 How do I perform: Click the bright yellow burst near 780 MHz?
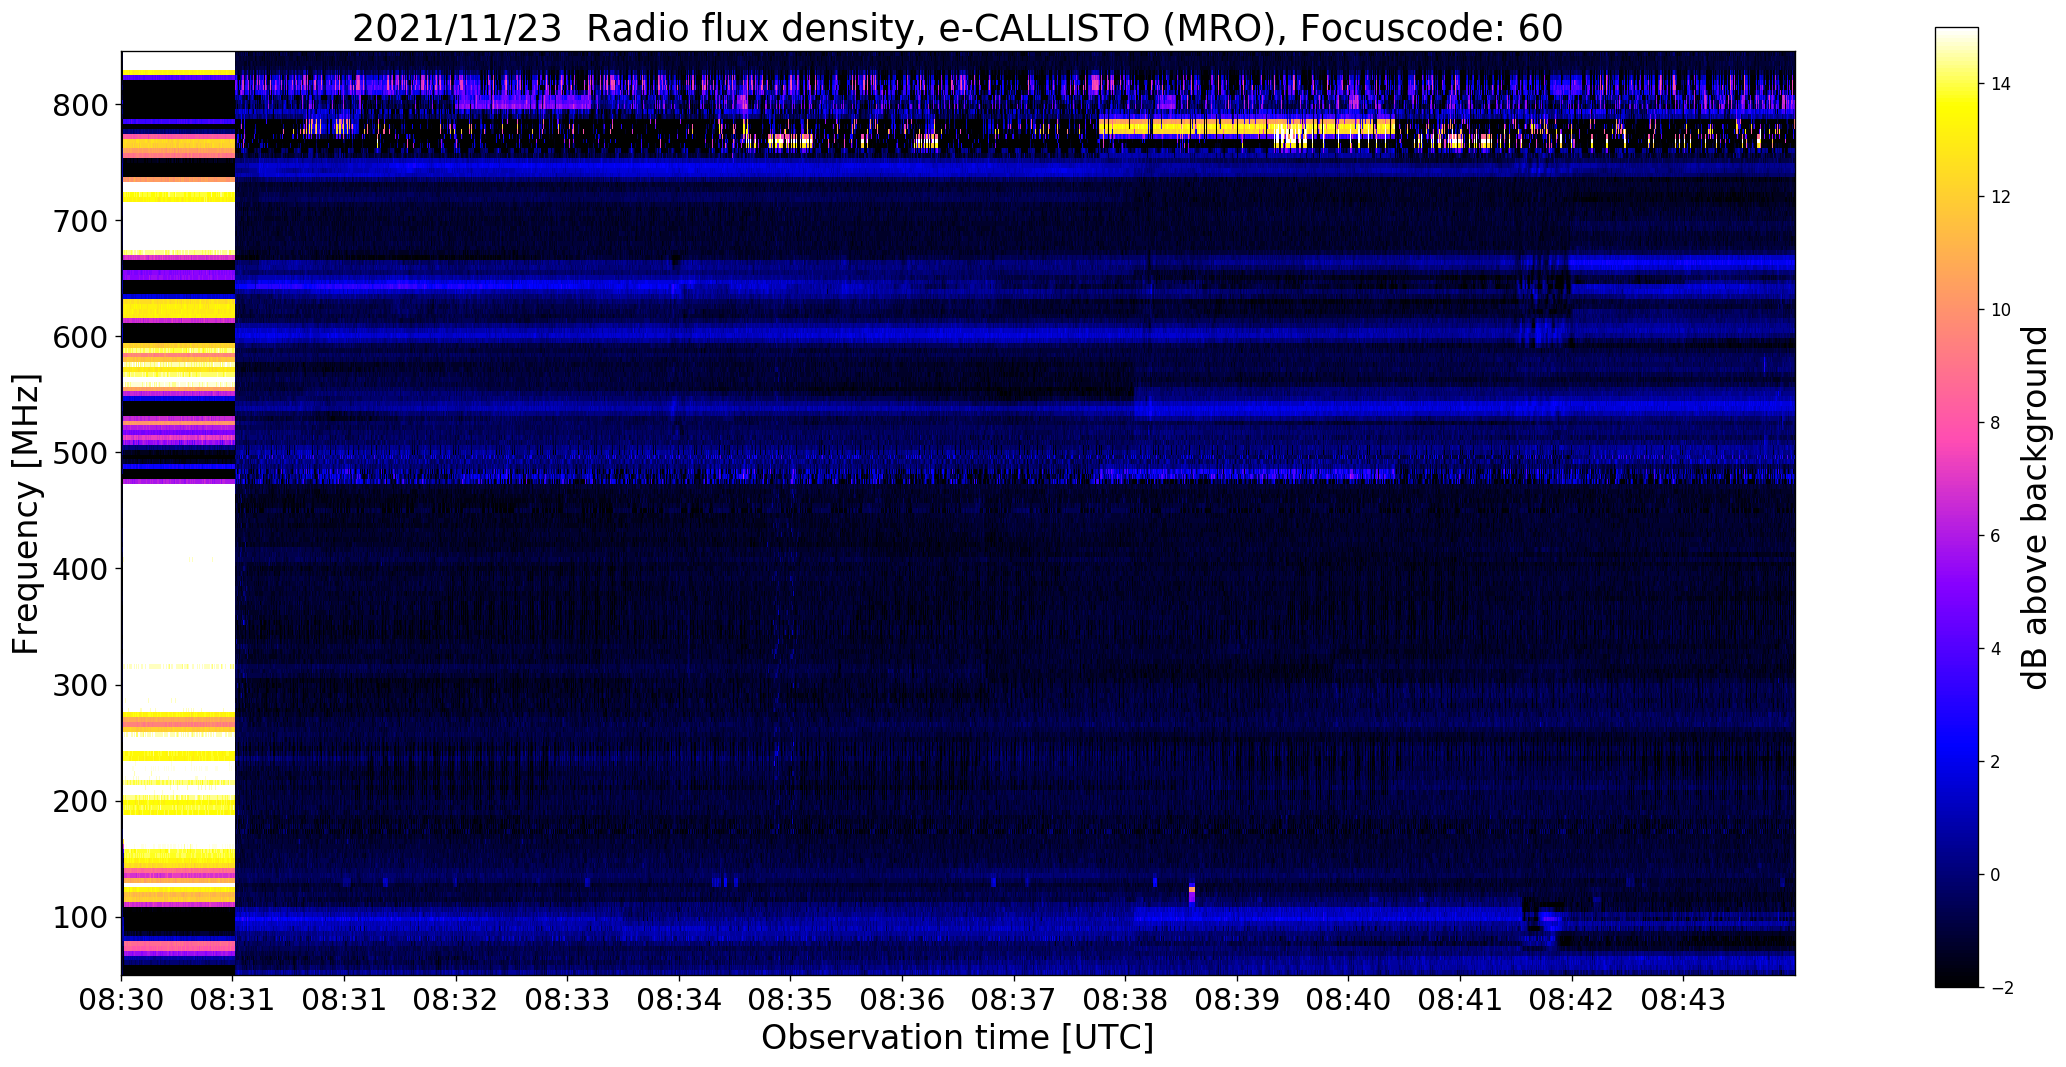1247,127
